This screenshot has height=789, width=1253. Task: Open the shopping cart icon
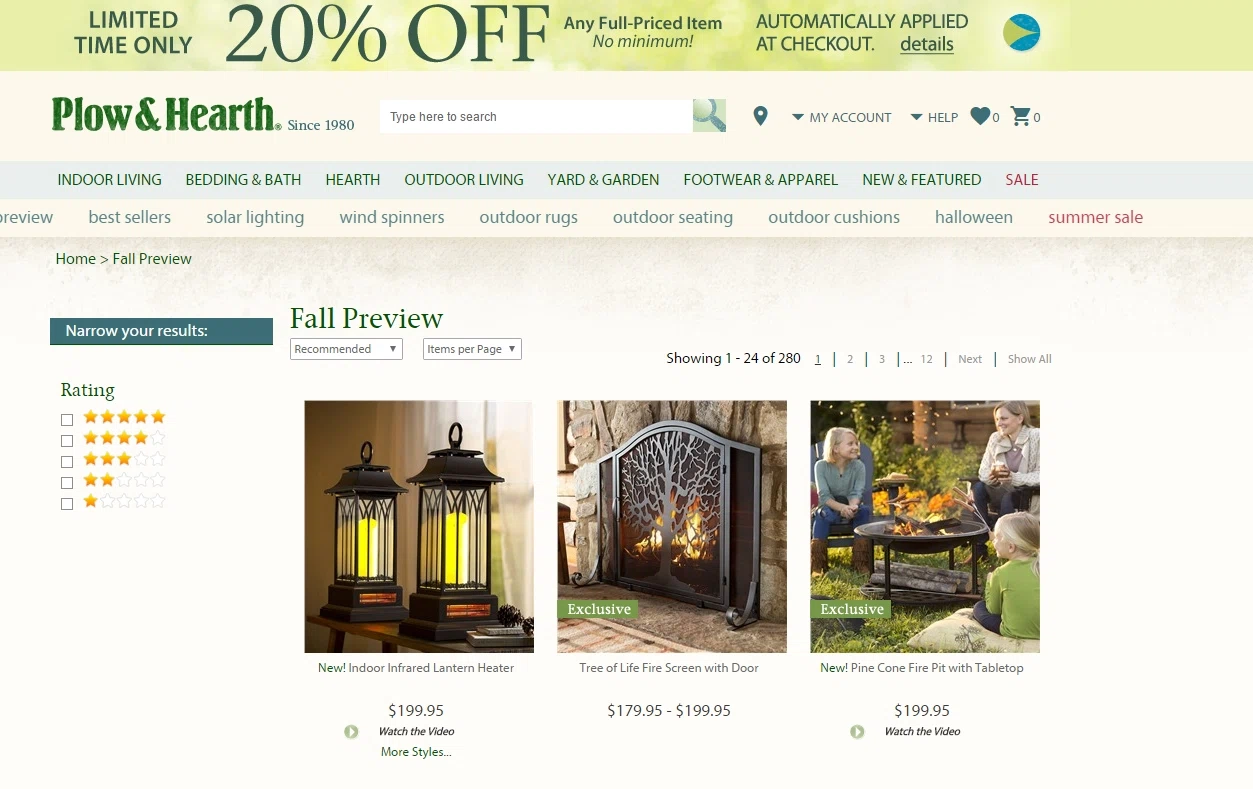coord(1020,116)
